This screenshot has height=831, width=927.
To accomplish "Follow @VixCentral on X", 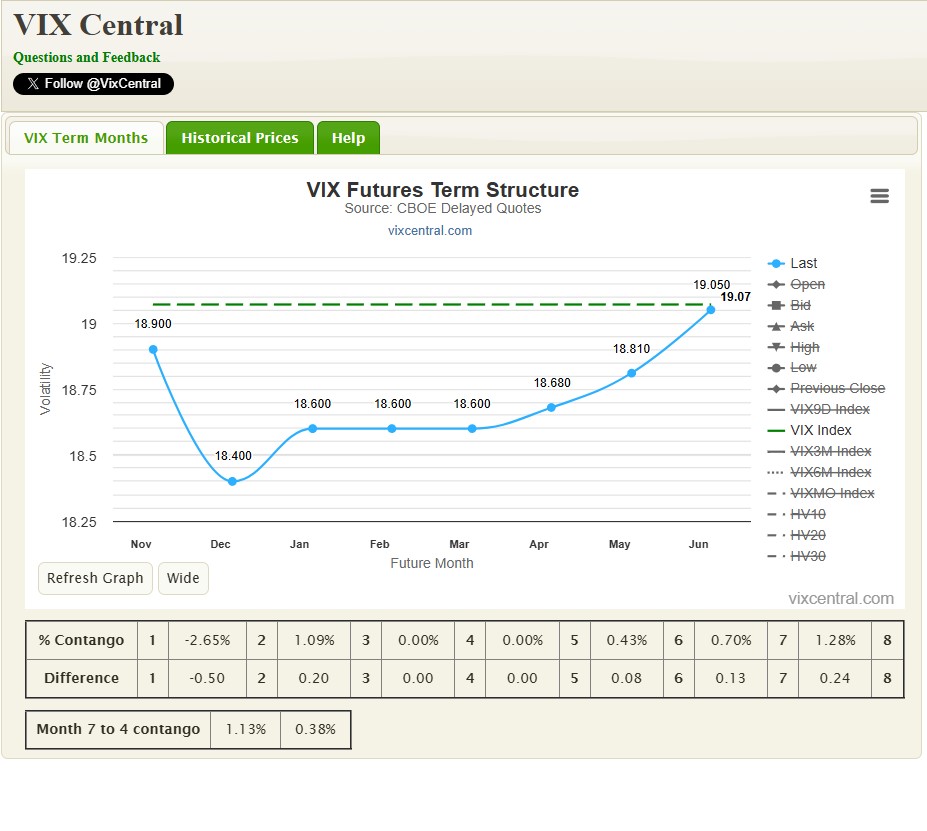I will click(93, 84).
